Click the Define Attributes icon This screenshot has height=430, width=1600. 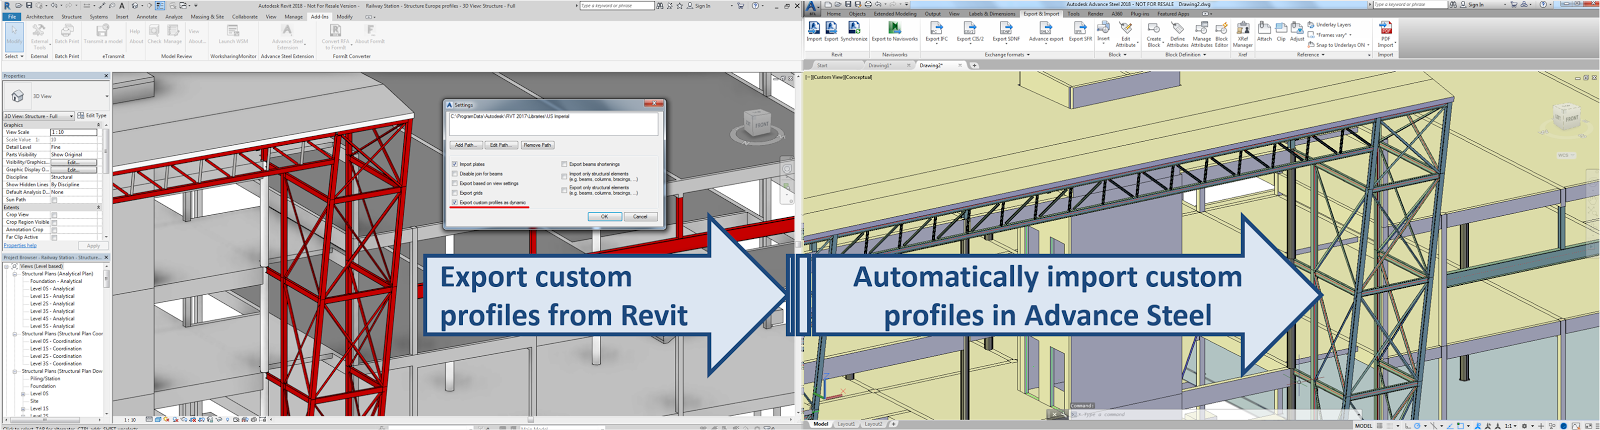click(1178, 34)
